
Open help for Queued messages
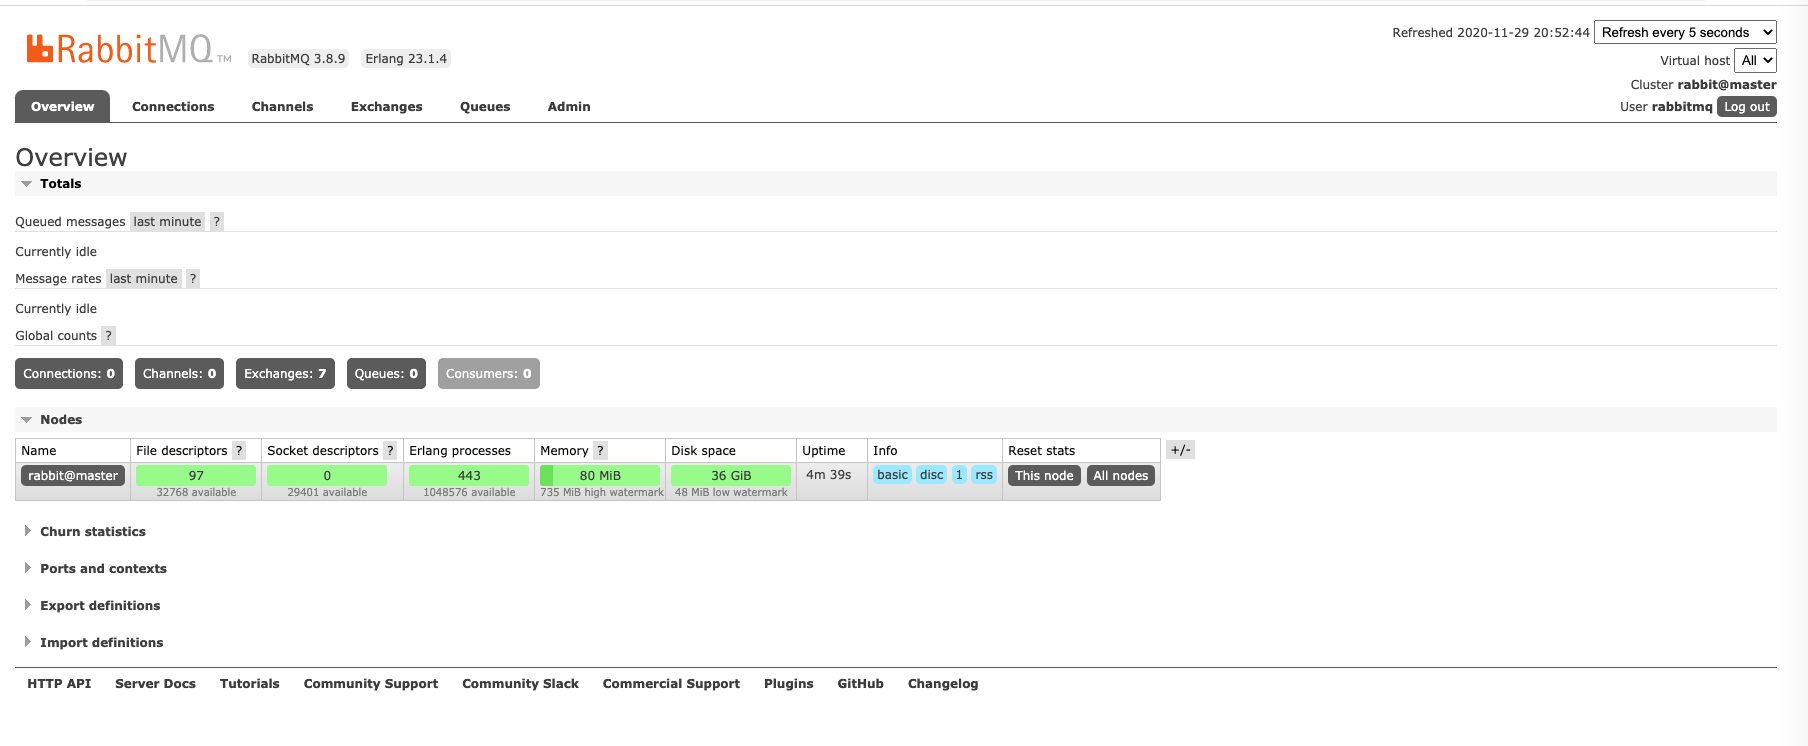coord(216,222)
